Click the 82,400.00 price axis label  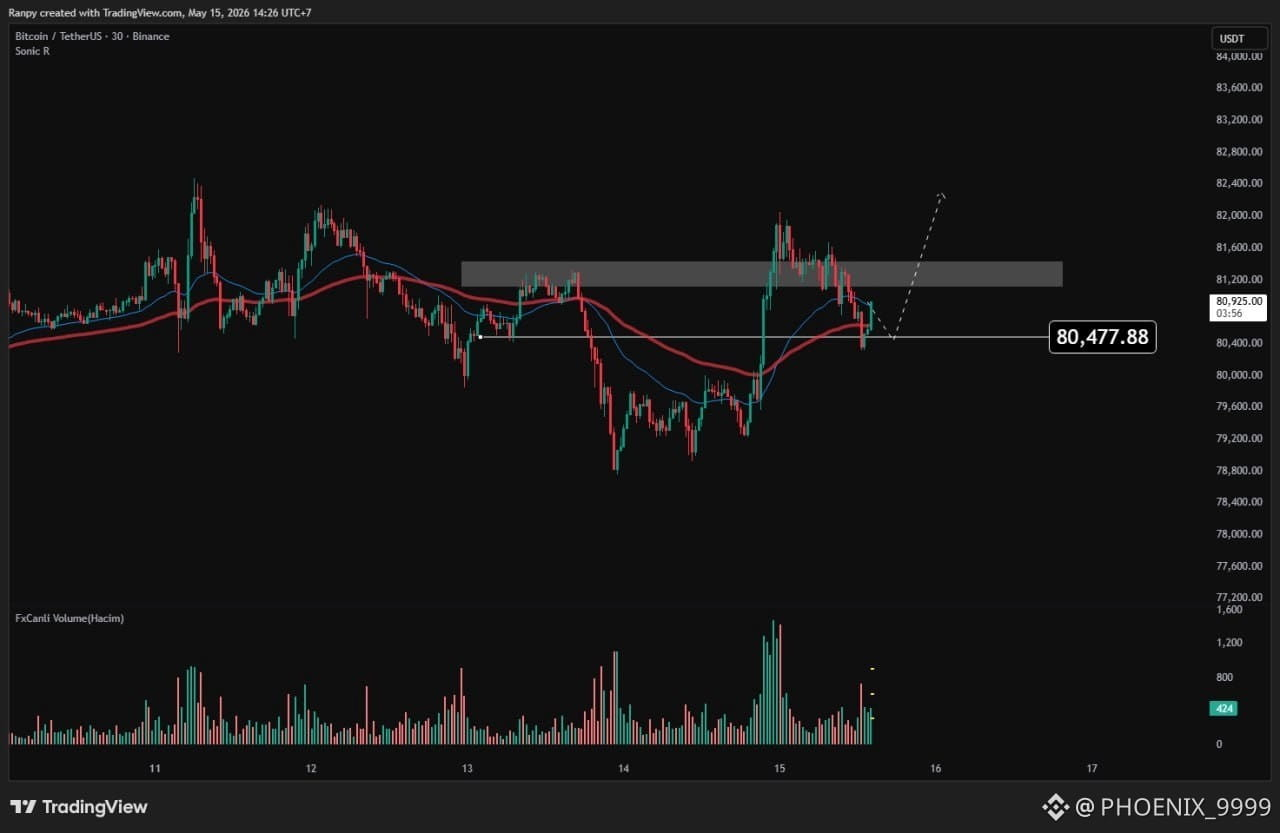tap(1240, 183)
